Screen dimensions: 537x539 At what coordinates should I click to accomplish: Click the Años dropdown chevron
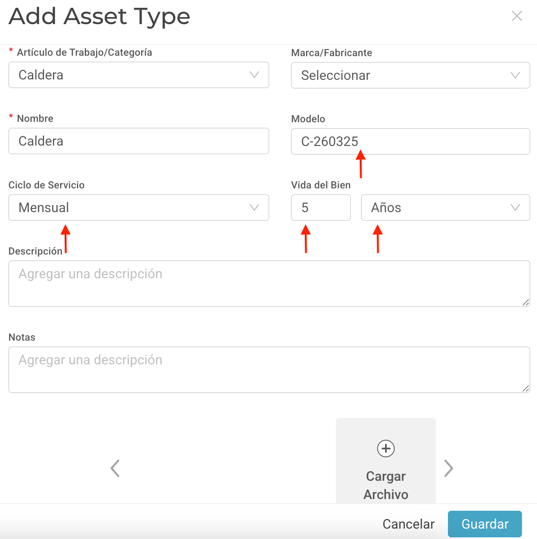click(x=515, y=207)
